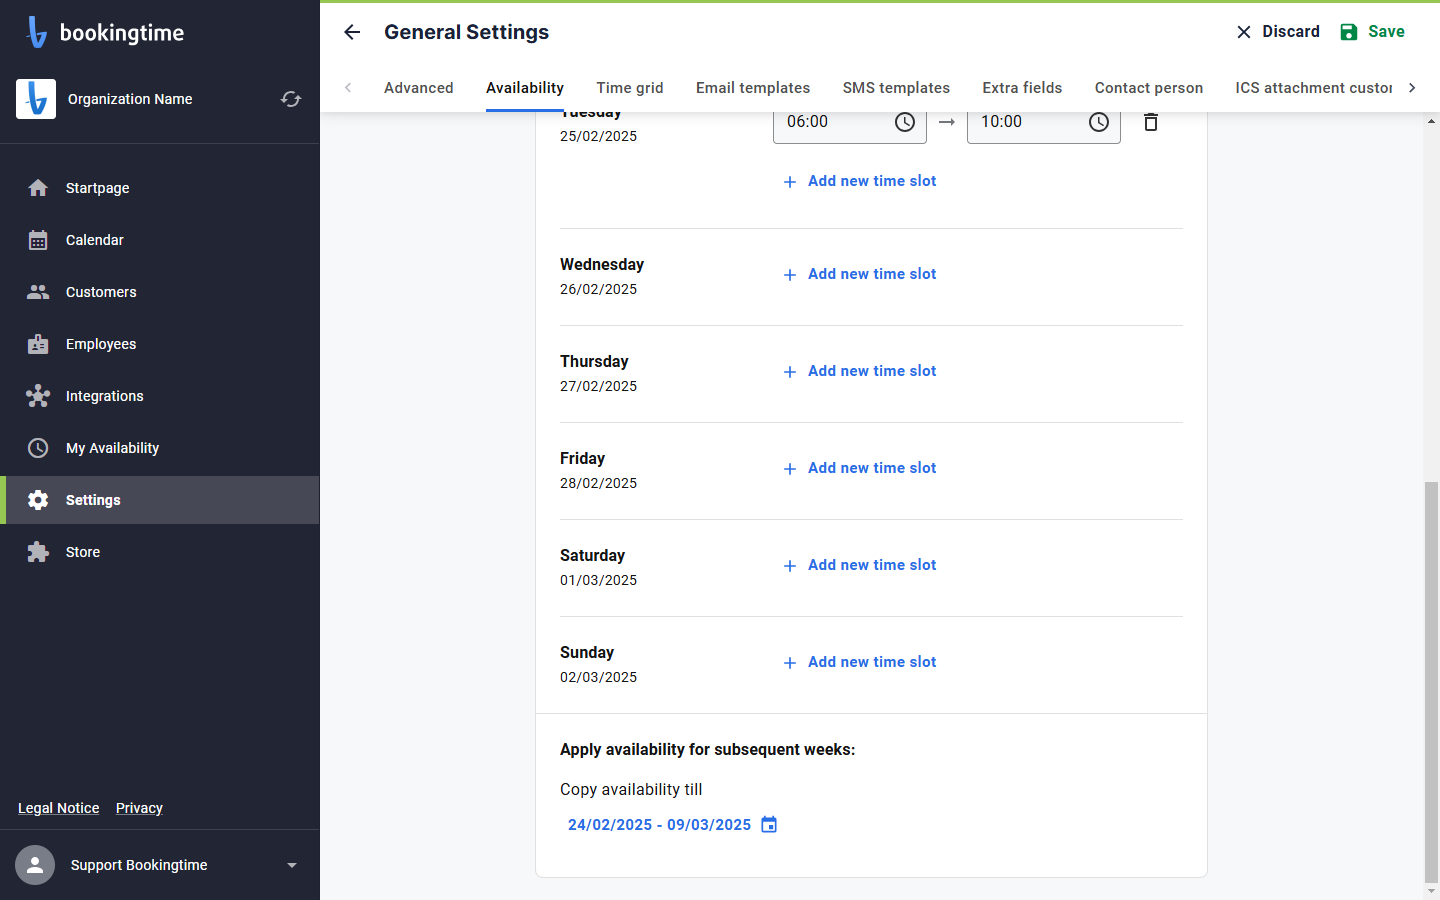Save the general settings

tap(1372, 32)
